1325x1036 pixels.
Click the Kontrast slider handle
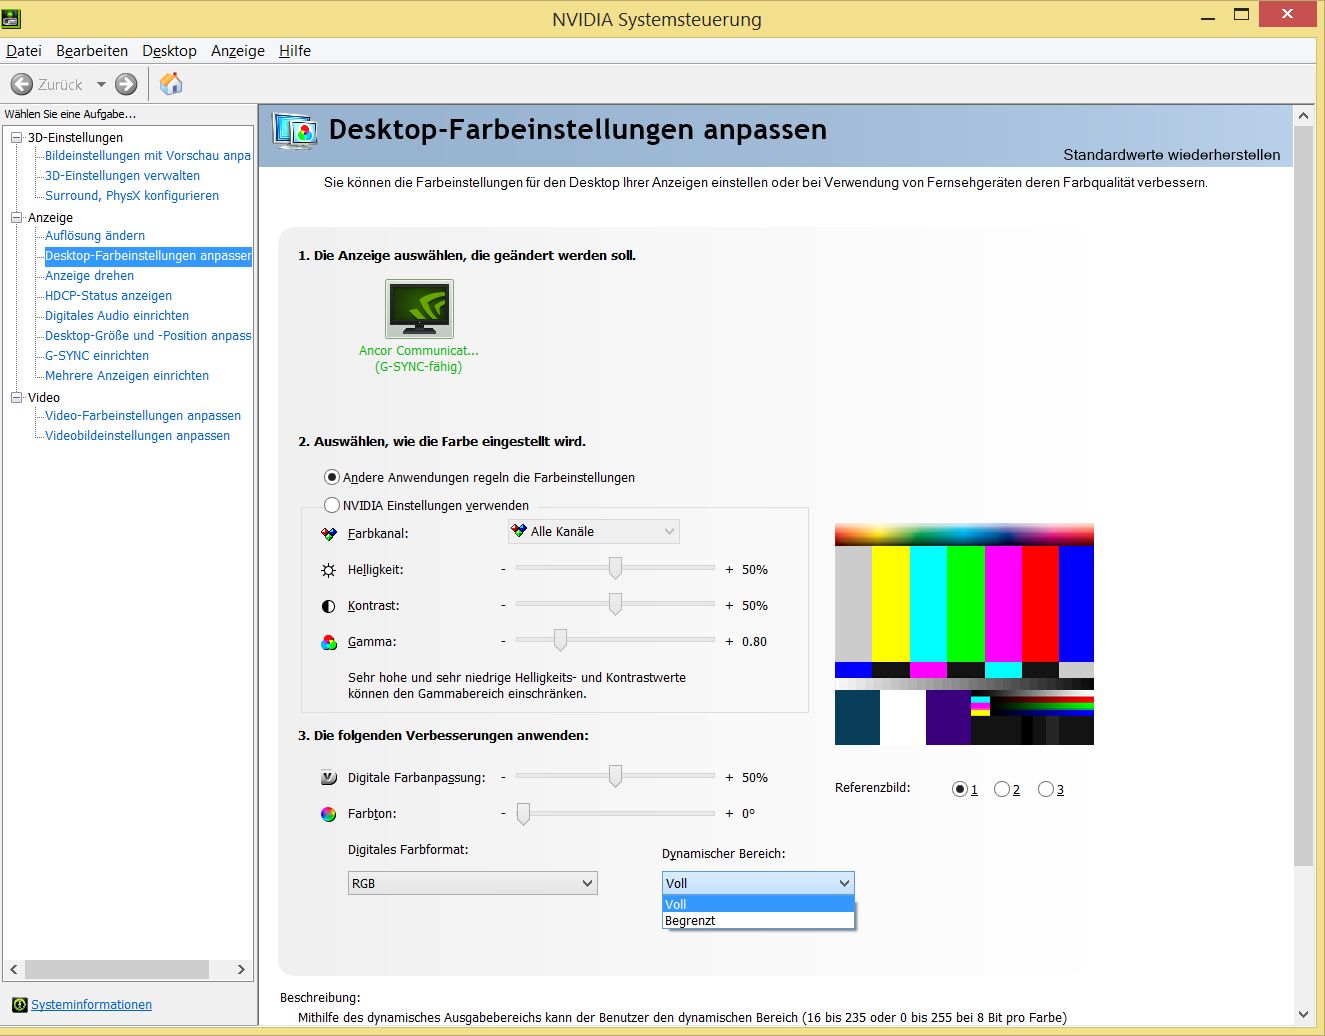[x=615, y=605]
